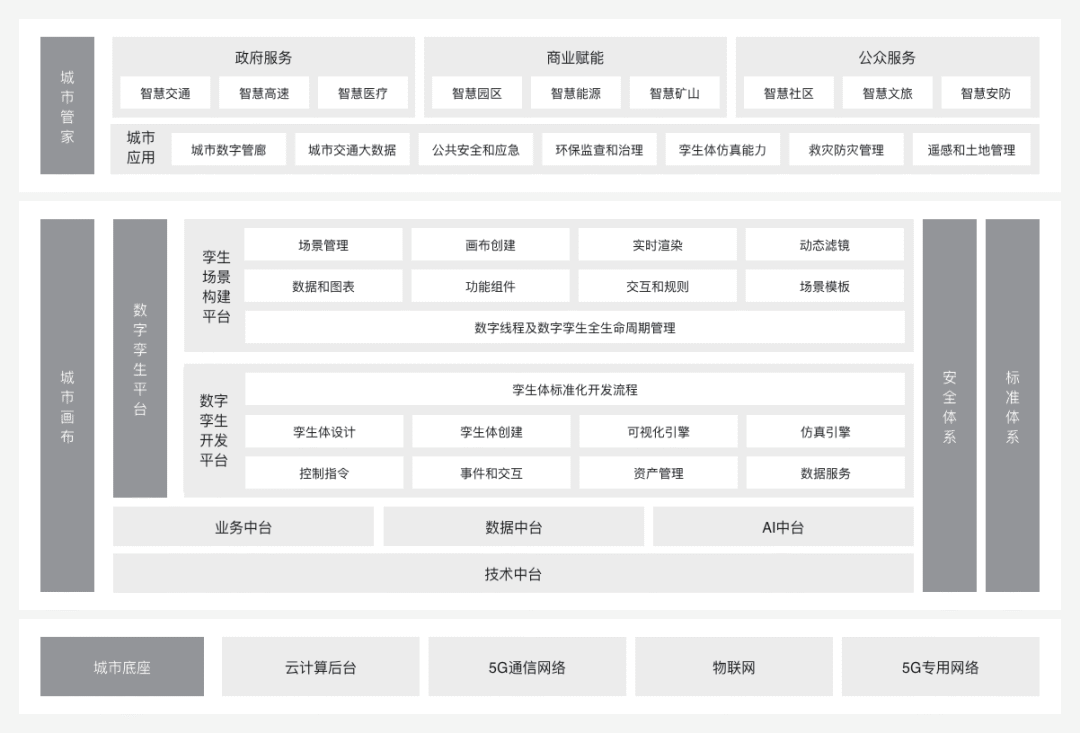Screen dimensions: 1080x733
Task: Click the 智慧能源 box
Action: (x=576, y=93)
